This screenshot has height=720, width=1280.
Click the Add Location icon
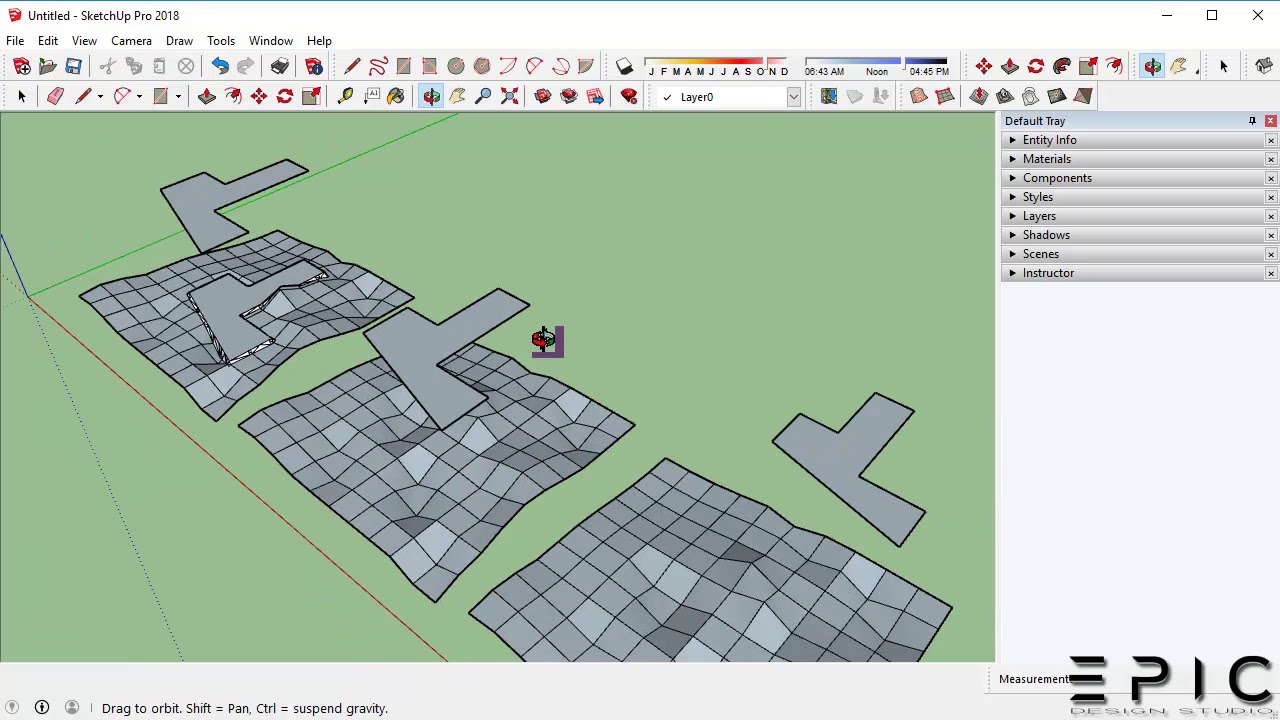(x=829, y=96)
